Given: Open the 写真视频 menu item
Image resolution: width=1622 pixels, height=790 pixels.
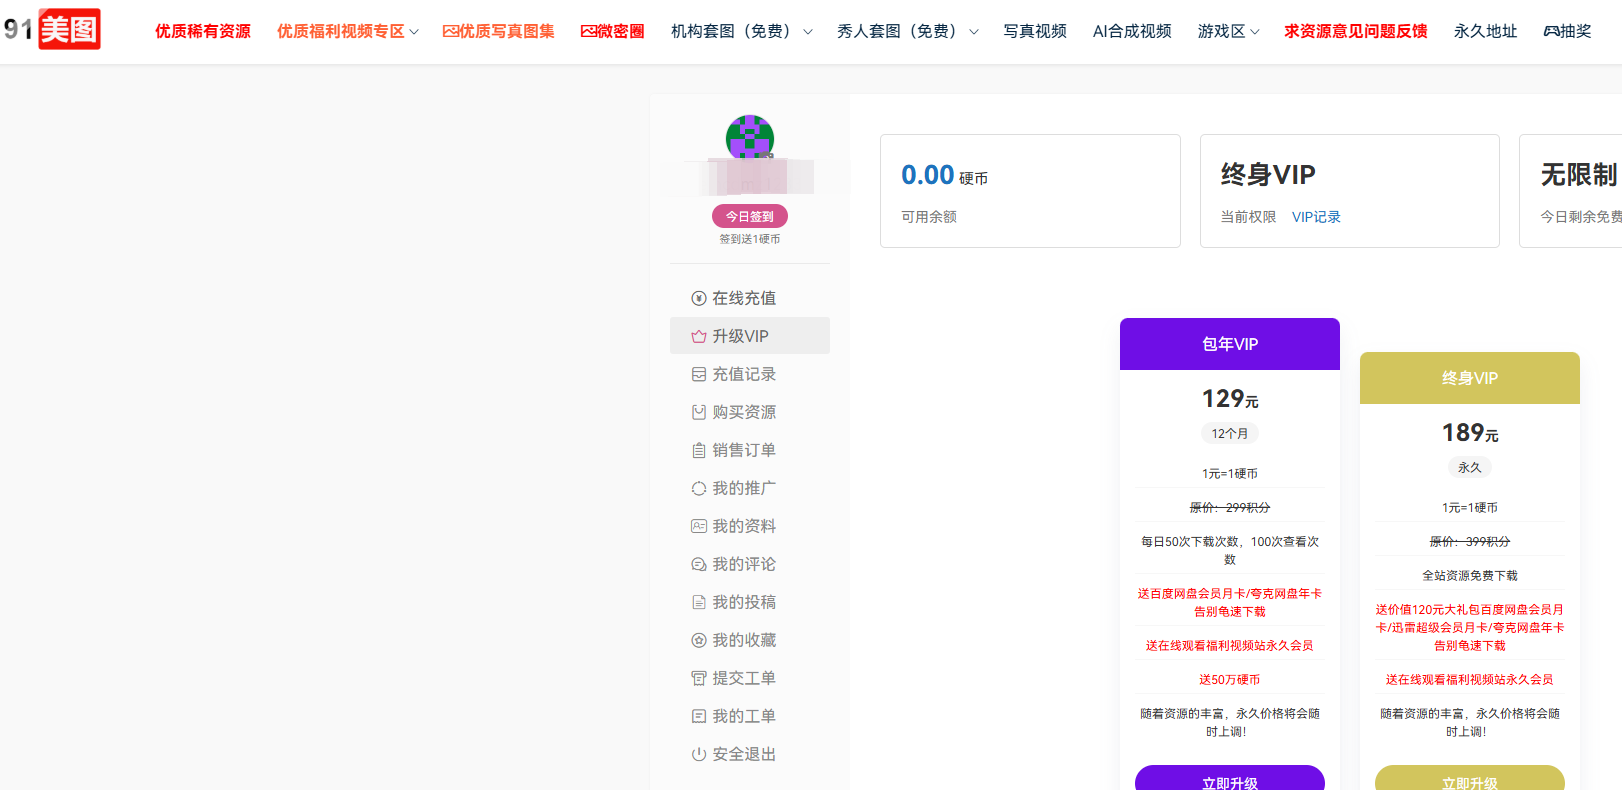Looking at the screenshot, I should click(x=1035, y=31).
